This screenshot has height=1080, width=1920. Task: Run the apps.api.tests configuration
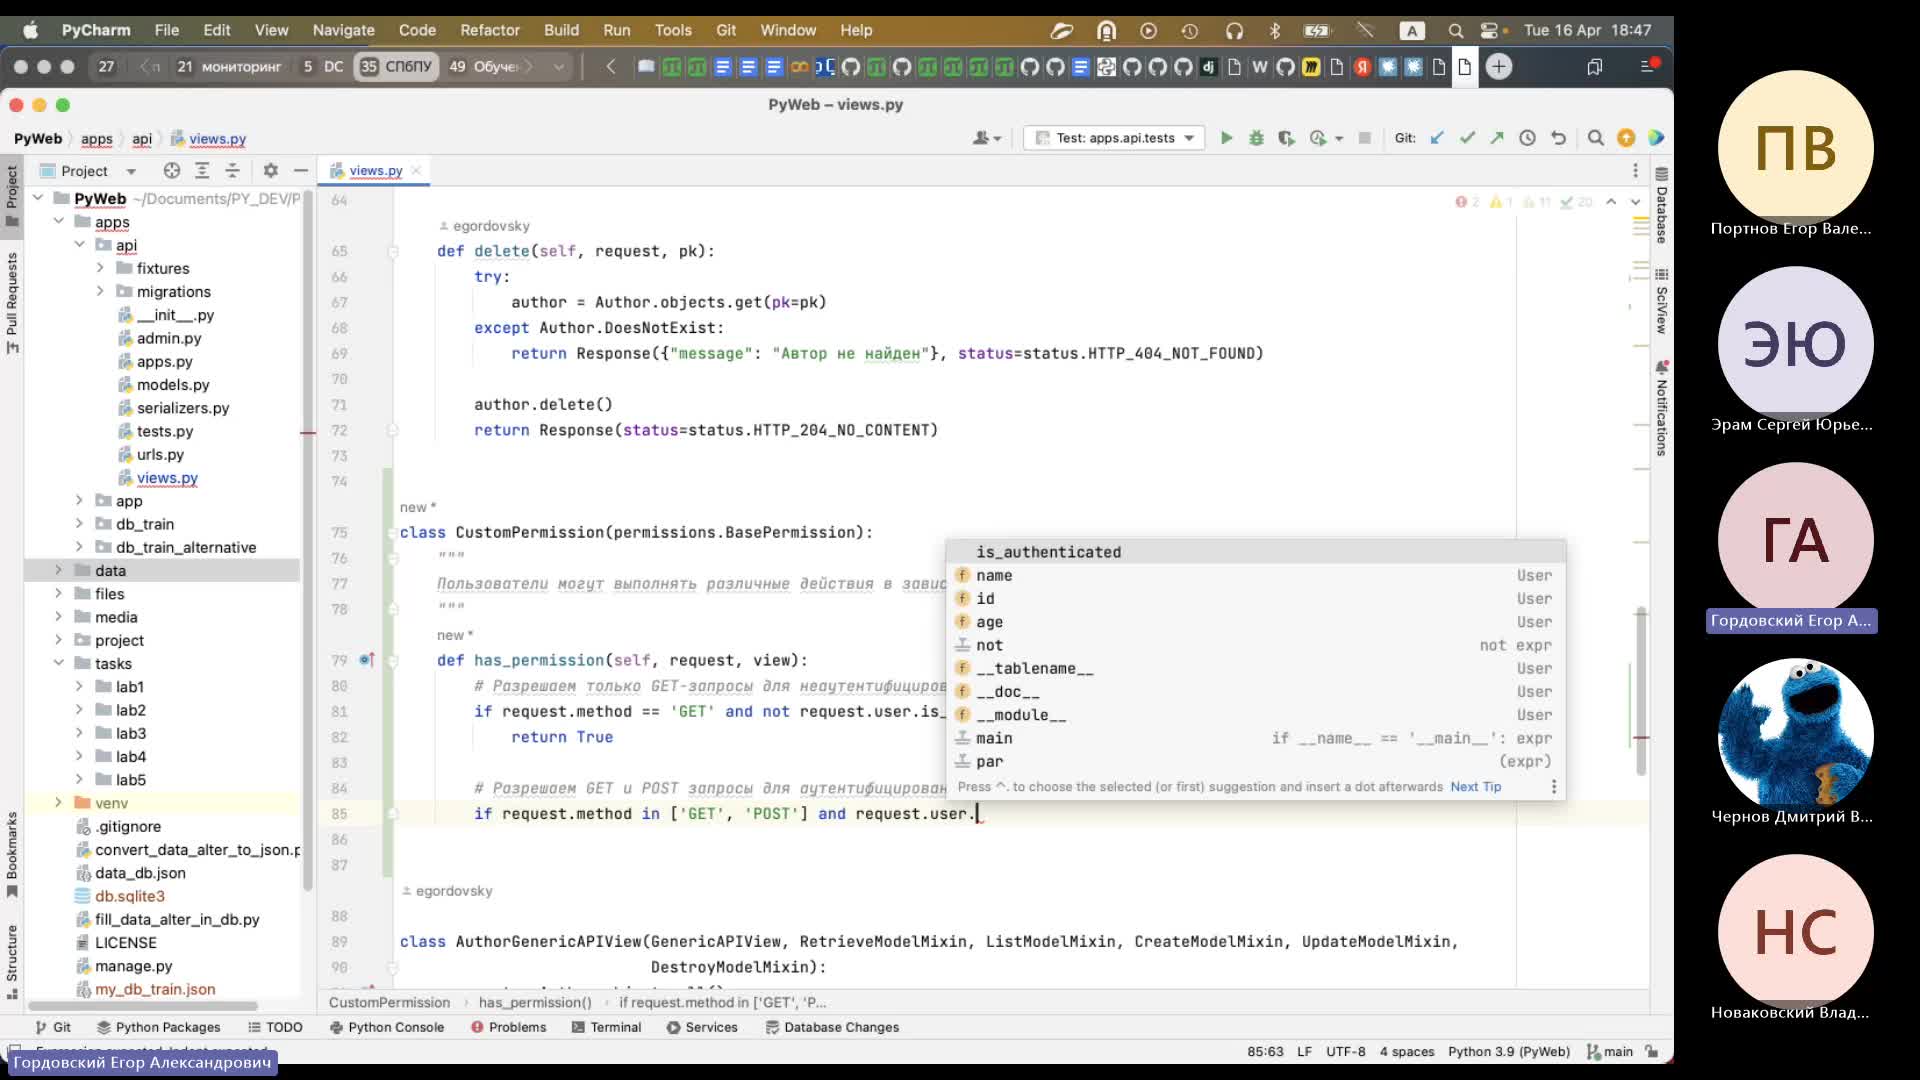(1226, 138)
